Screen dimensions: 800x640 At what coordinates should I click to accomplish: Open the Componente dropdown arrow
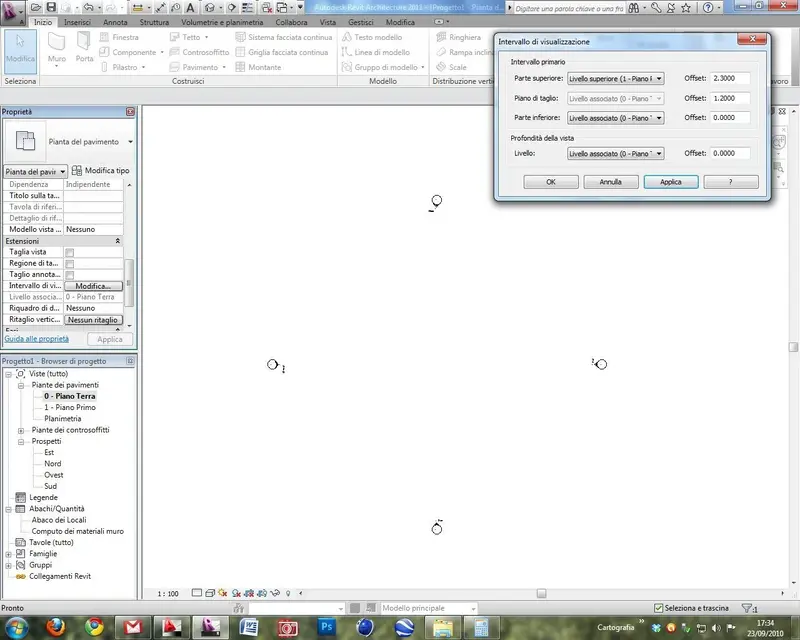click(x=162, y=52)
